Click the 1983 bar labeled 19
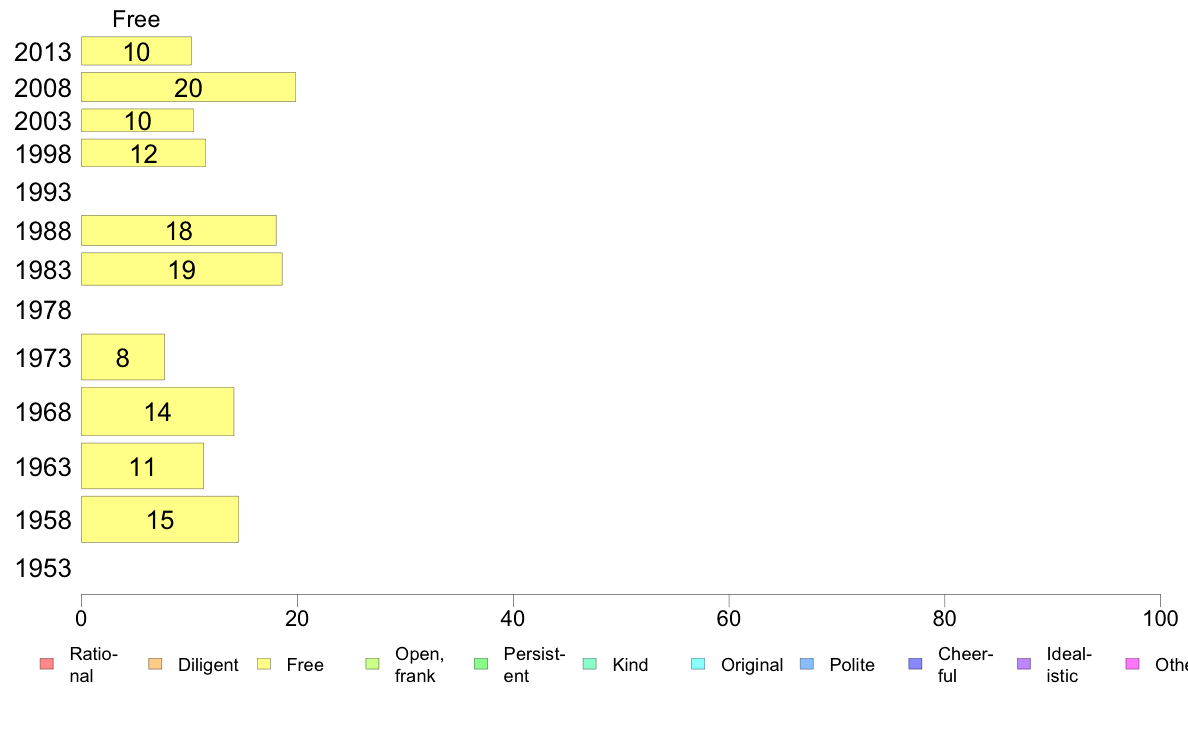1188x736 pixels. [x=182, y=269]
